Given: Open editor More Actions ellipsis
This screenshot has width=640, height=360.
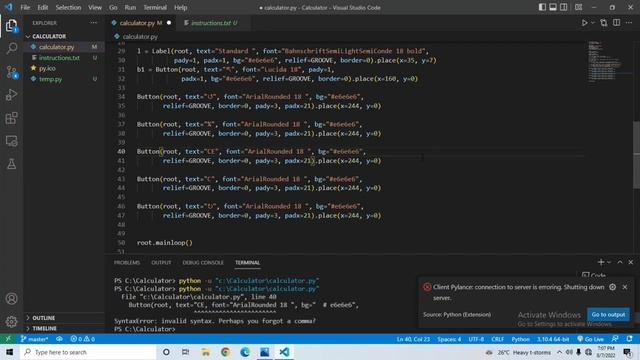Looking at the screenshot, I should [629, 23].
